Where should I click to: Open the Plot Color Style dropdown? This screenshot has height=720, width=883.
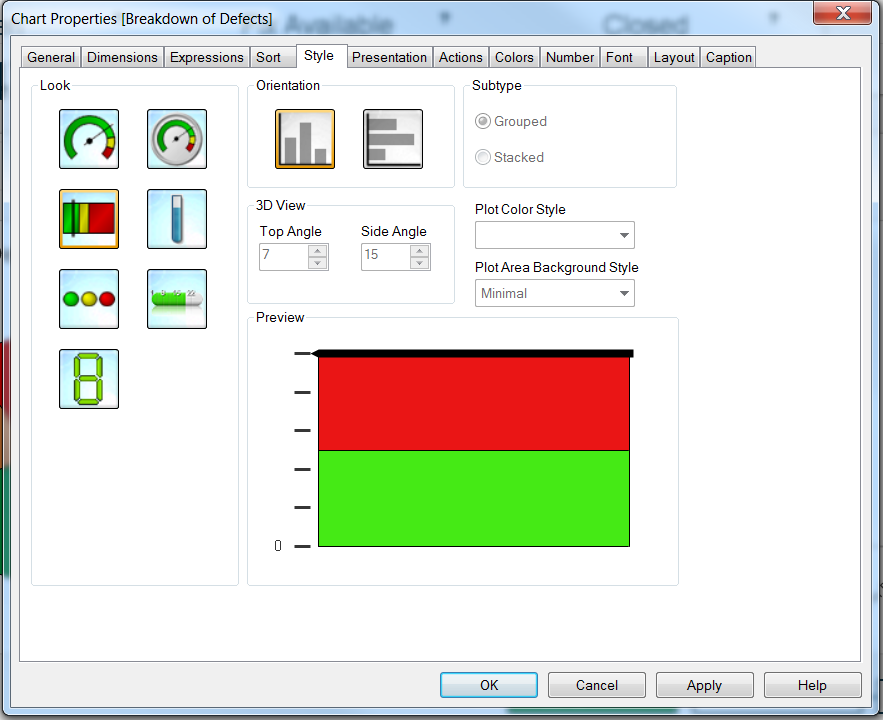[x=555, y=235]
